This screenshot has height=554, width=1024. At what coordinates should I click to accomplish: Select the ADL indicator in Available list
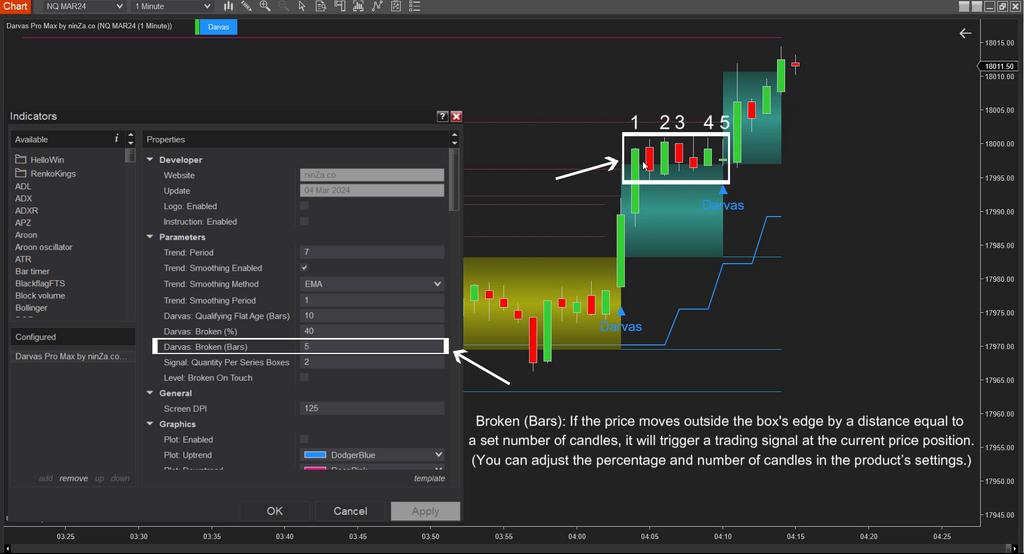(23, 186)
